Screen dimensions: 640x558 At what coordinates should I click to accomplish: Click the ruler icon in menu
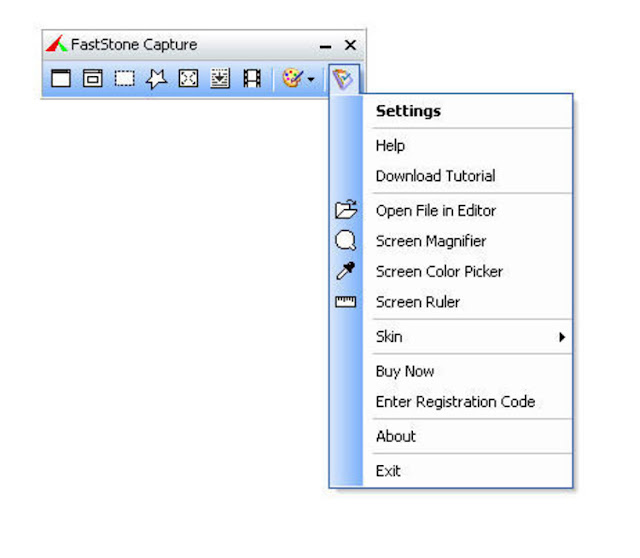(x=345, y=302)
